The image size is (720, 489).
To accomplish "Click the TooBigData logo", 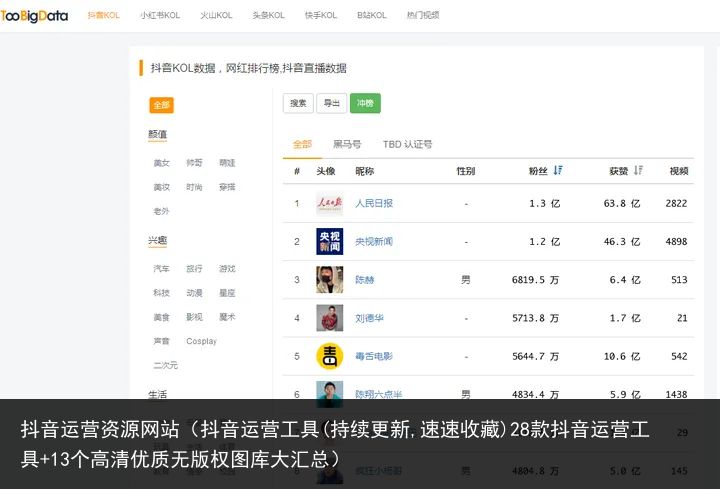I will click(x=34, y=16).
